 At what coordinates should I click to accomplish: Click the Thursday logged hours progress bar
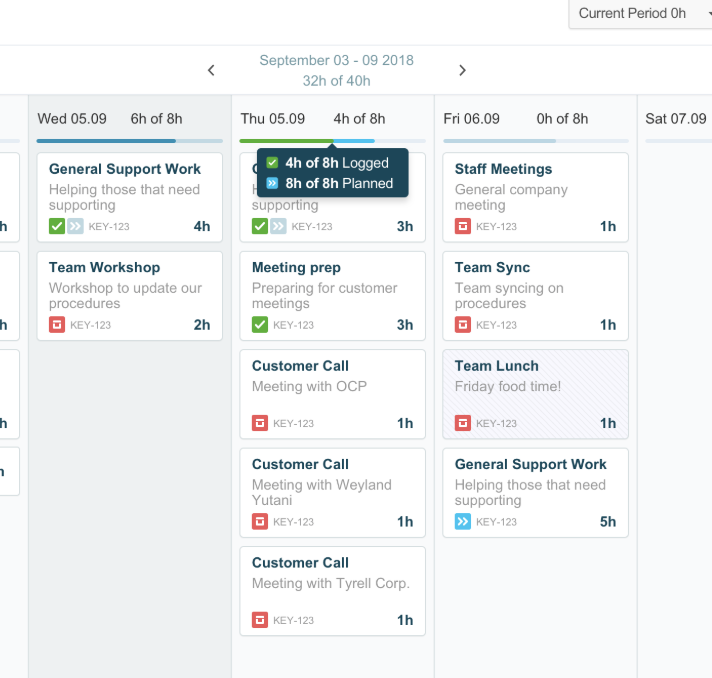(x=286, y=141)
